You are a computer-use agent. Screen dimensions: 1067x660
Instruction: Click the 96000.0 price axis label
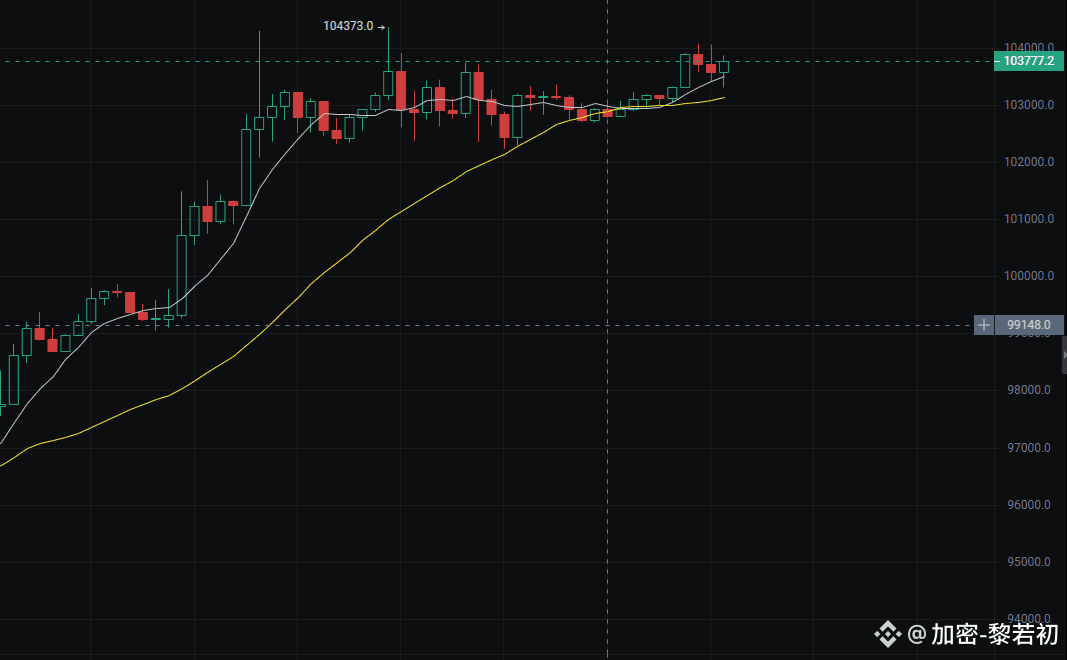[x=1029, y=505]
